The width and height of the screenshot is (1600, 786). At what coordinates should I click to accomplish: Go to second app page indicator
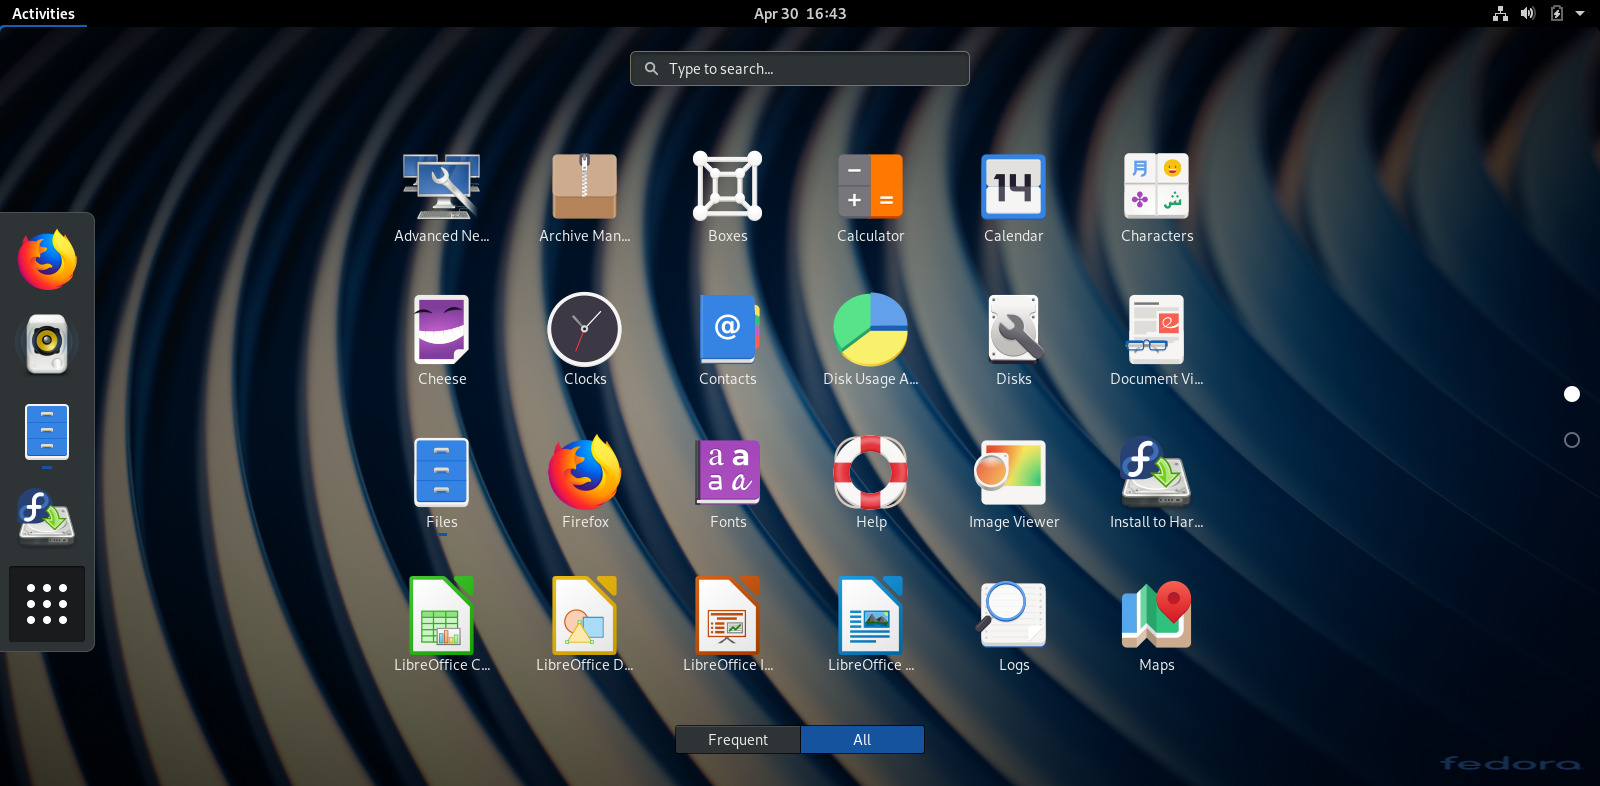pyautogui.click(x=1572, y=440)
